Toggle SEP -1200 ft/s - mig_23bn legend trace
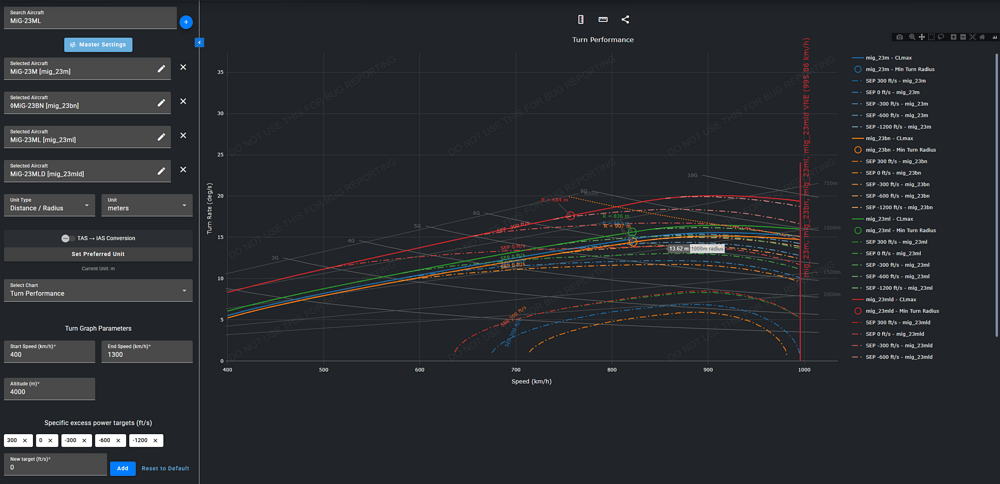The image size is (1000, 484). click(893, 207)
